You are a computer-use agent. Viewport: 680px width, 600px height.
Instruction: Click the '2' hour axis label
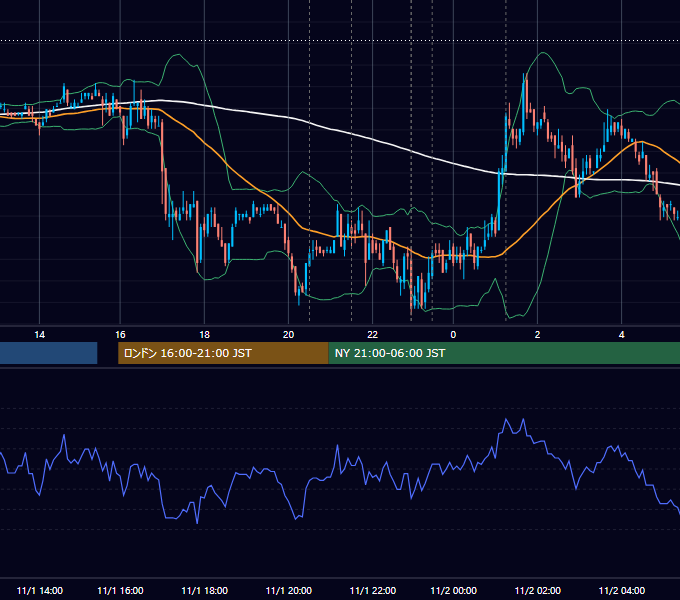(537, 335)
